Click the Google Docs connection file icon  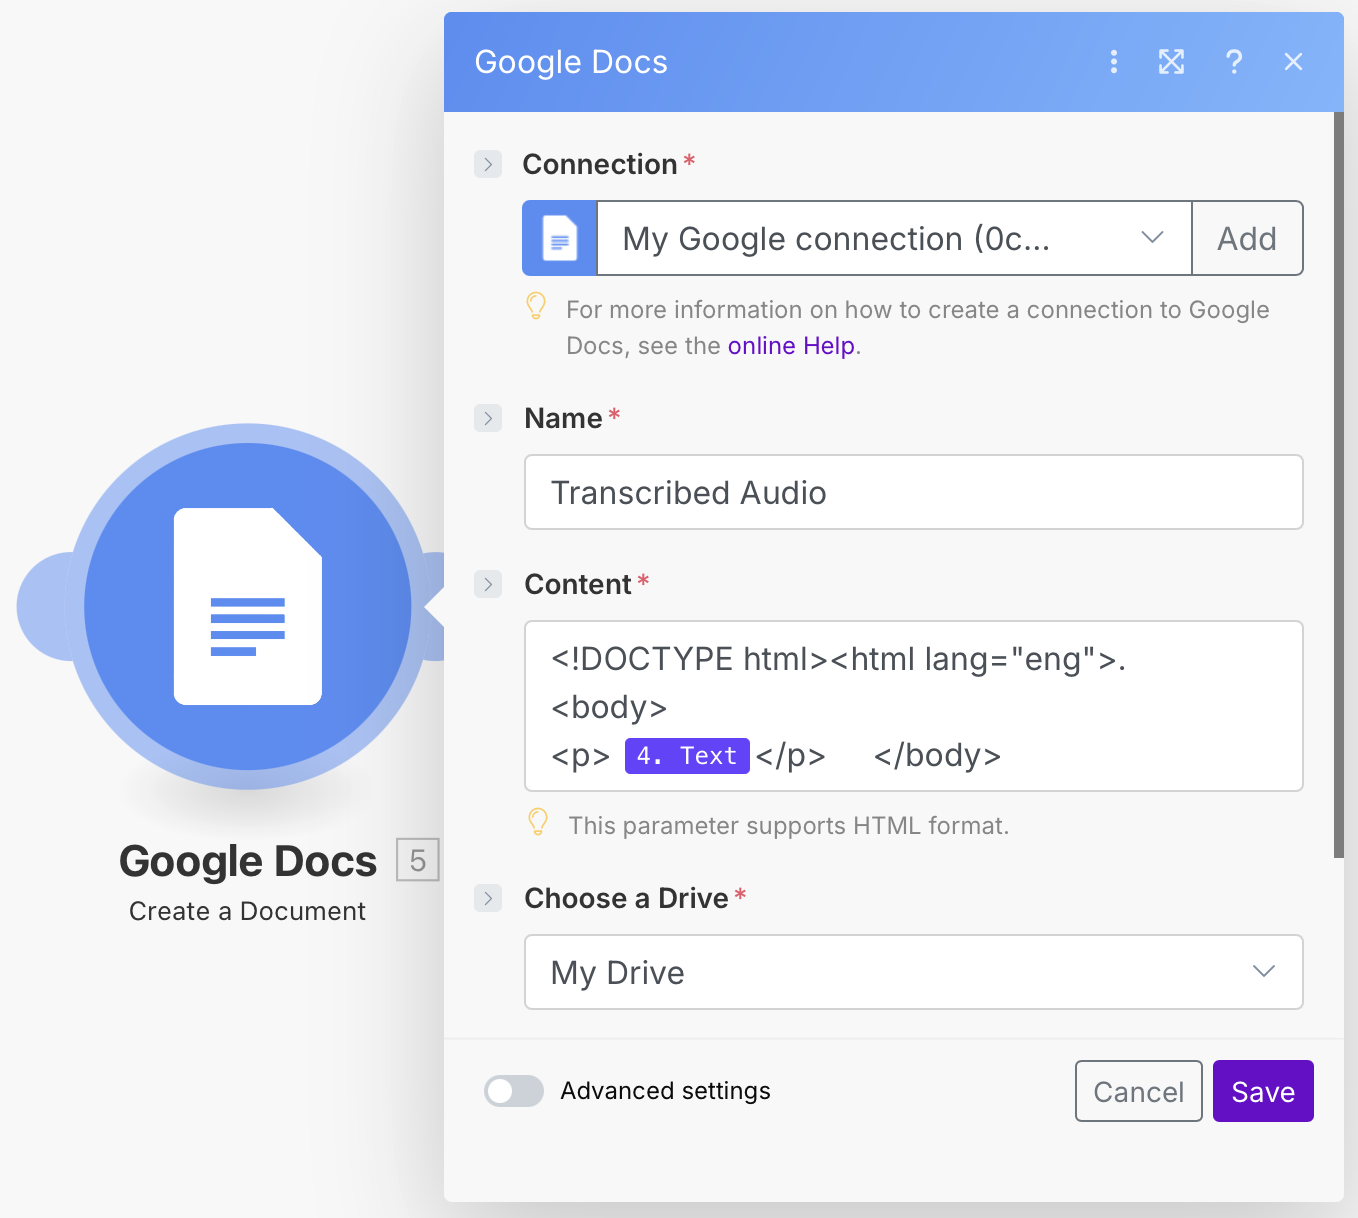pyautogui.click(x=560, y=238)
